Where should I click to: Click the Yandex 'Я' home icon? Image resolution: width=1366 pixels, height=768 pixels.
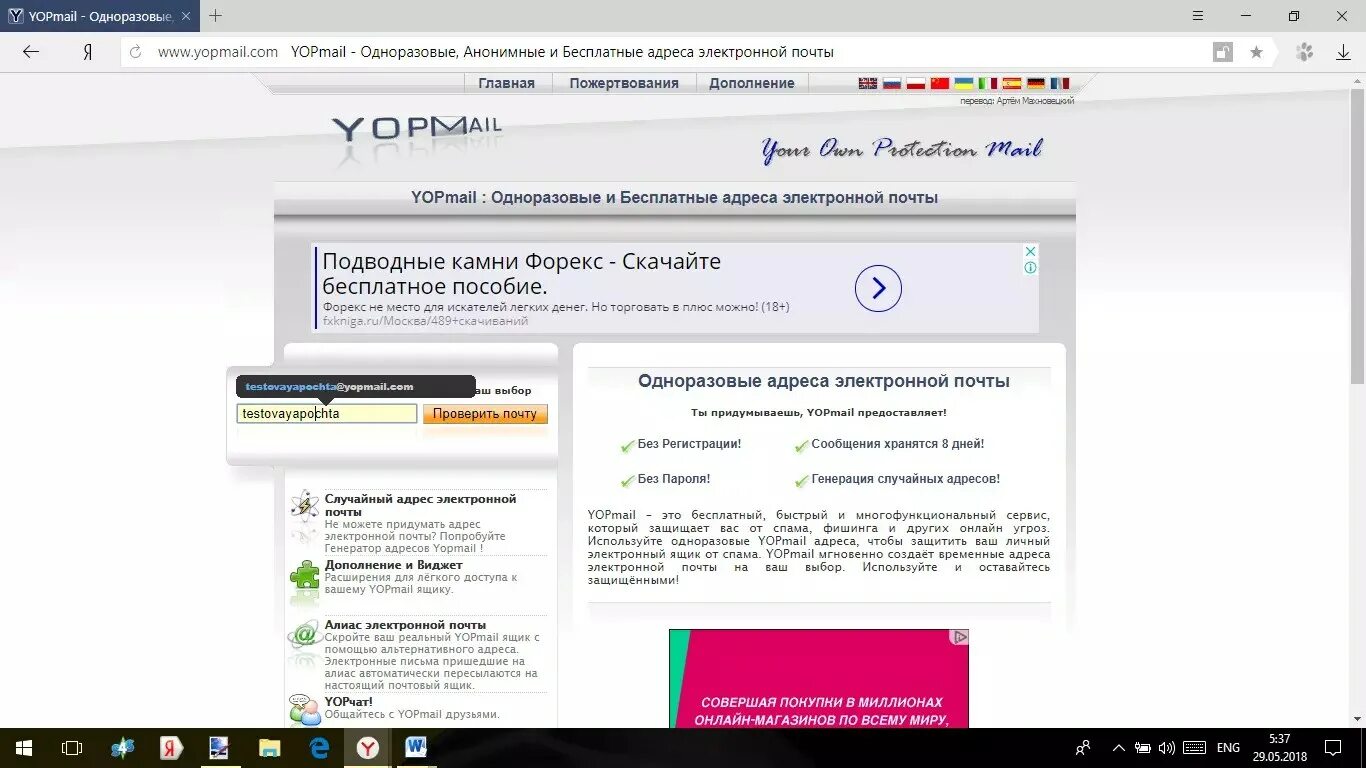click(88, 52)
